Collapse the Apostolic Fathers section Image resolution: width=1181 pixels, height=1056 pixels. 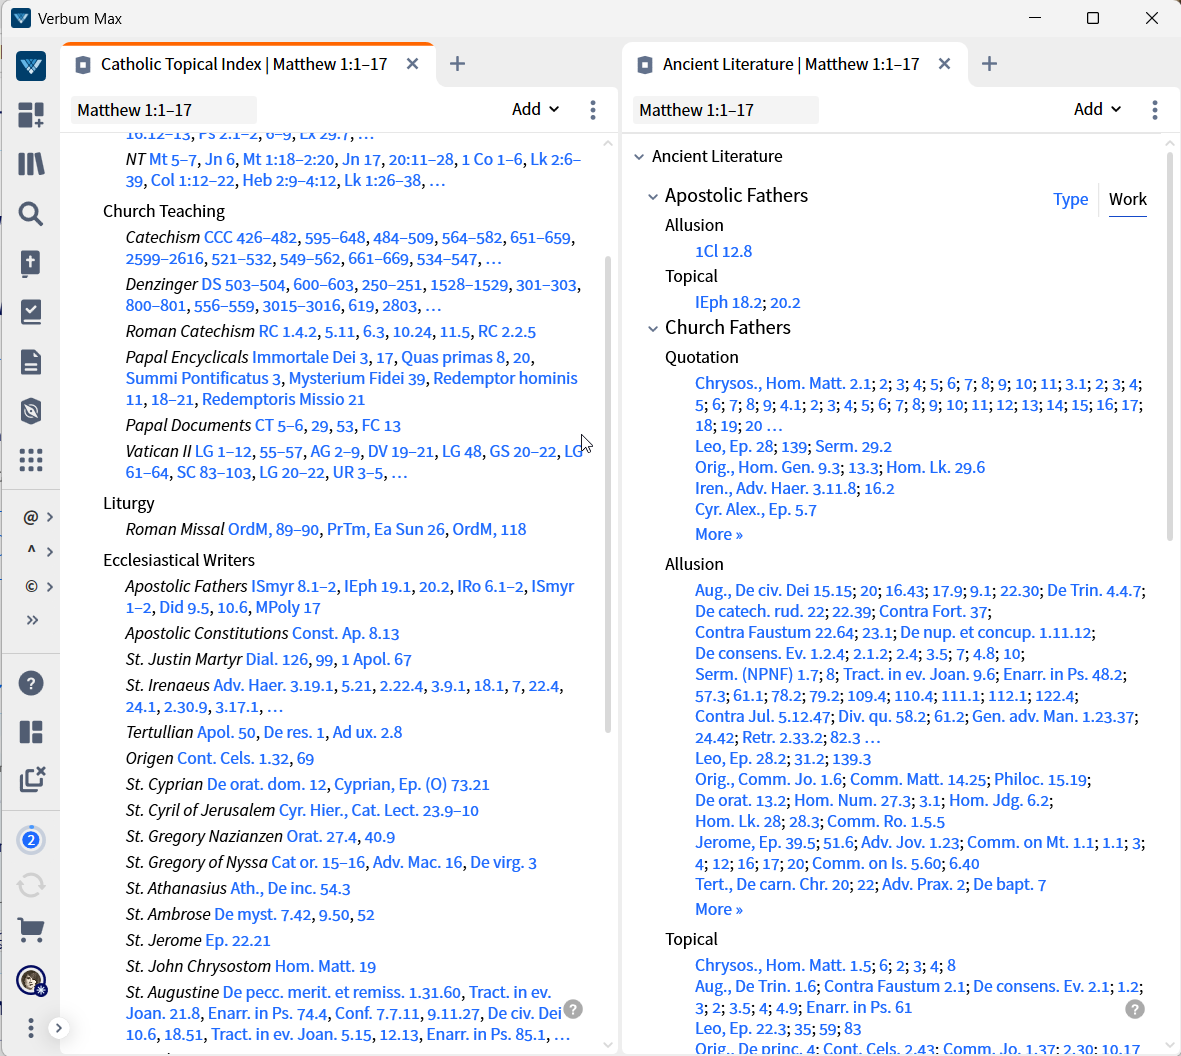pos(652,197)
